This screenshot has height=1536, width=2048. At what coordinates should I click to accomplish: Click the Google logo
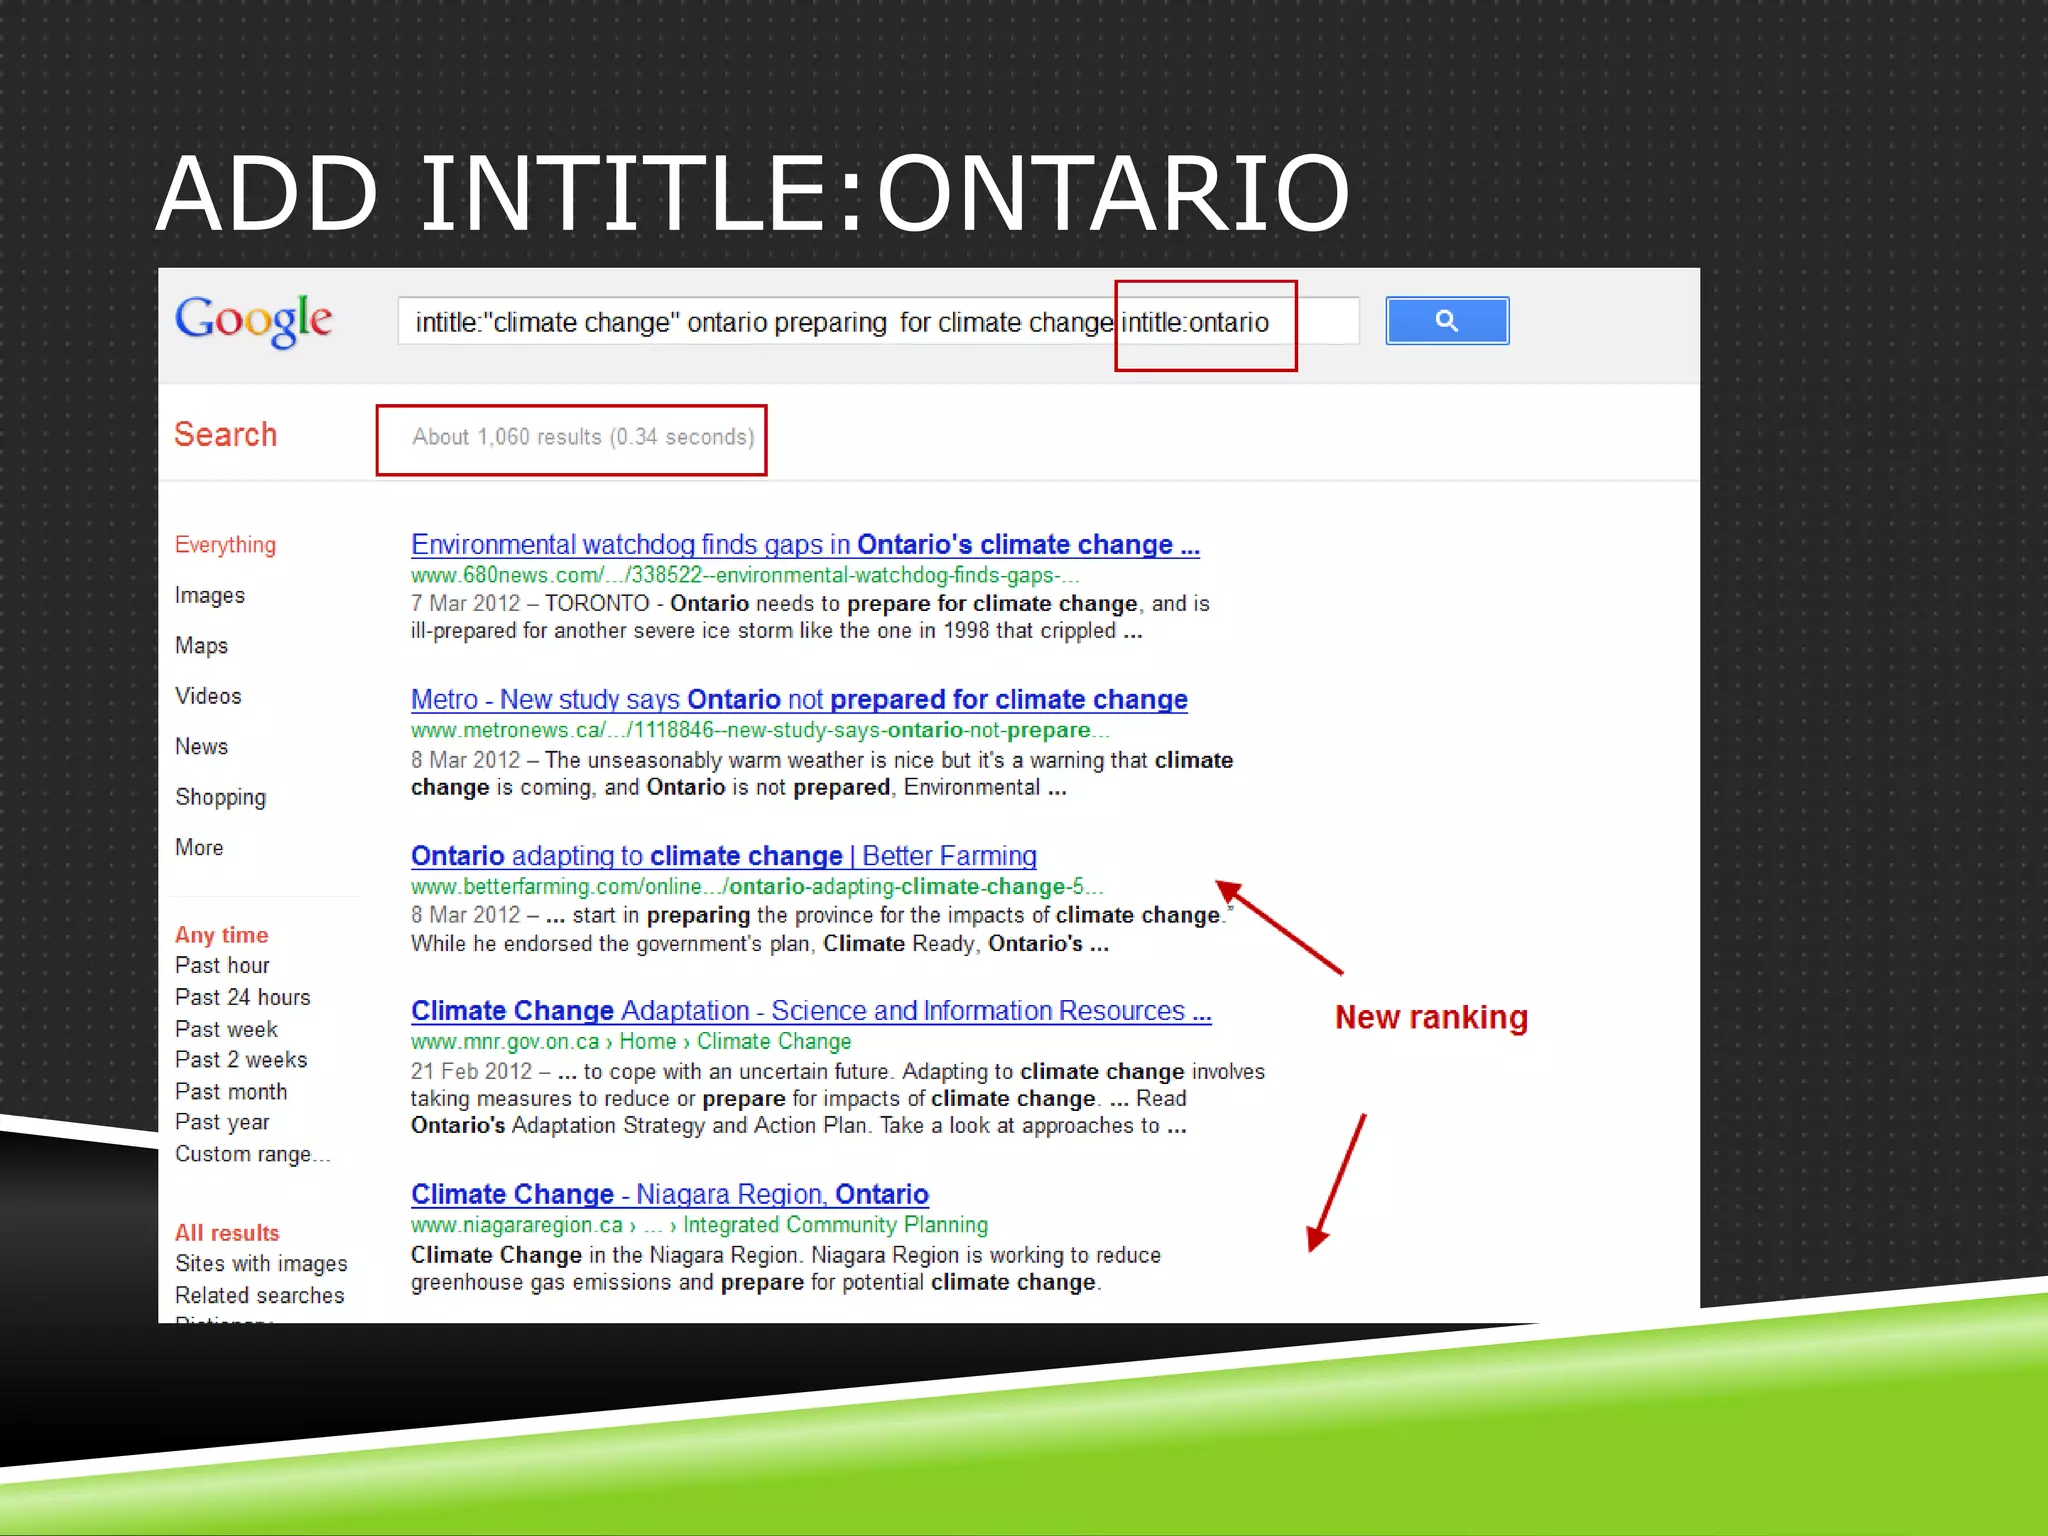tap(253, 321)
